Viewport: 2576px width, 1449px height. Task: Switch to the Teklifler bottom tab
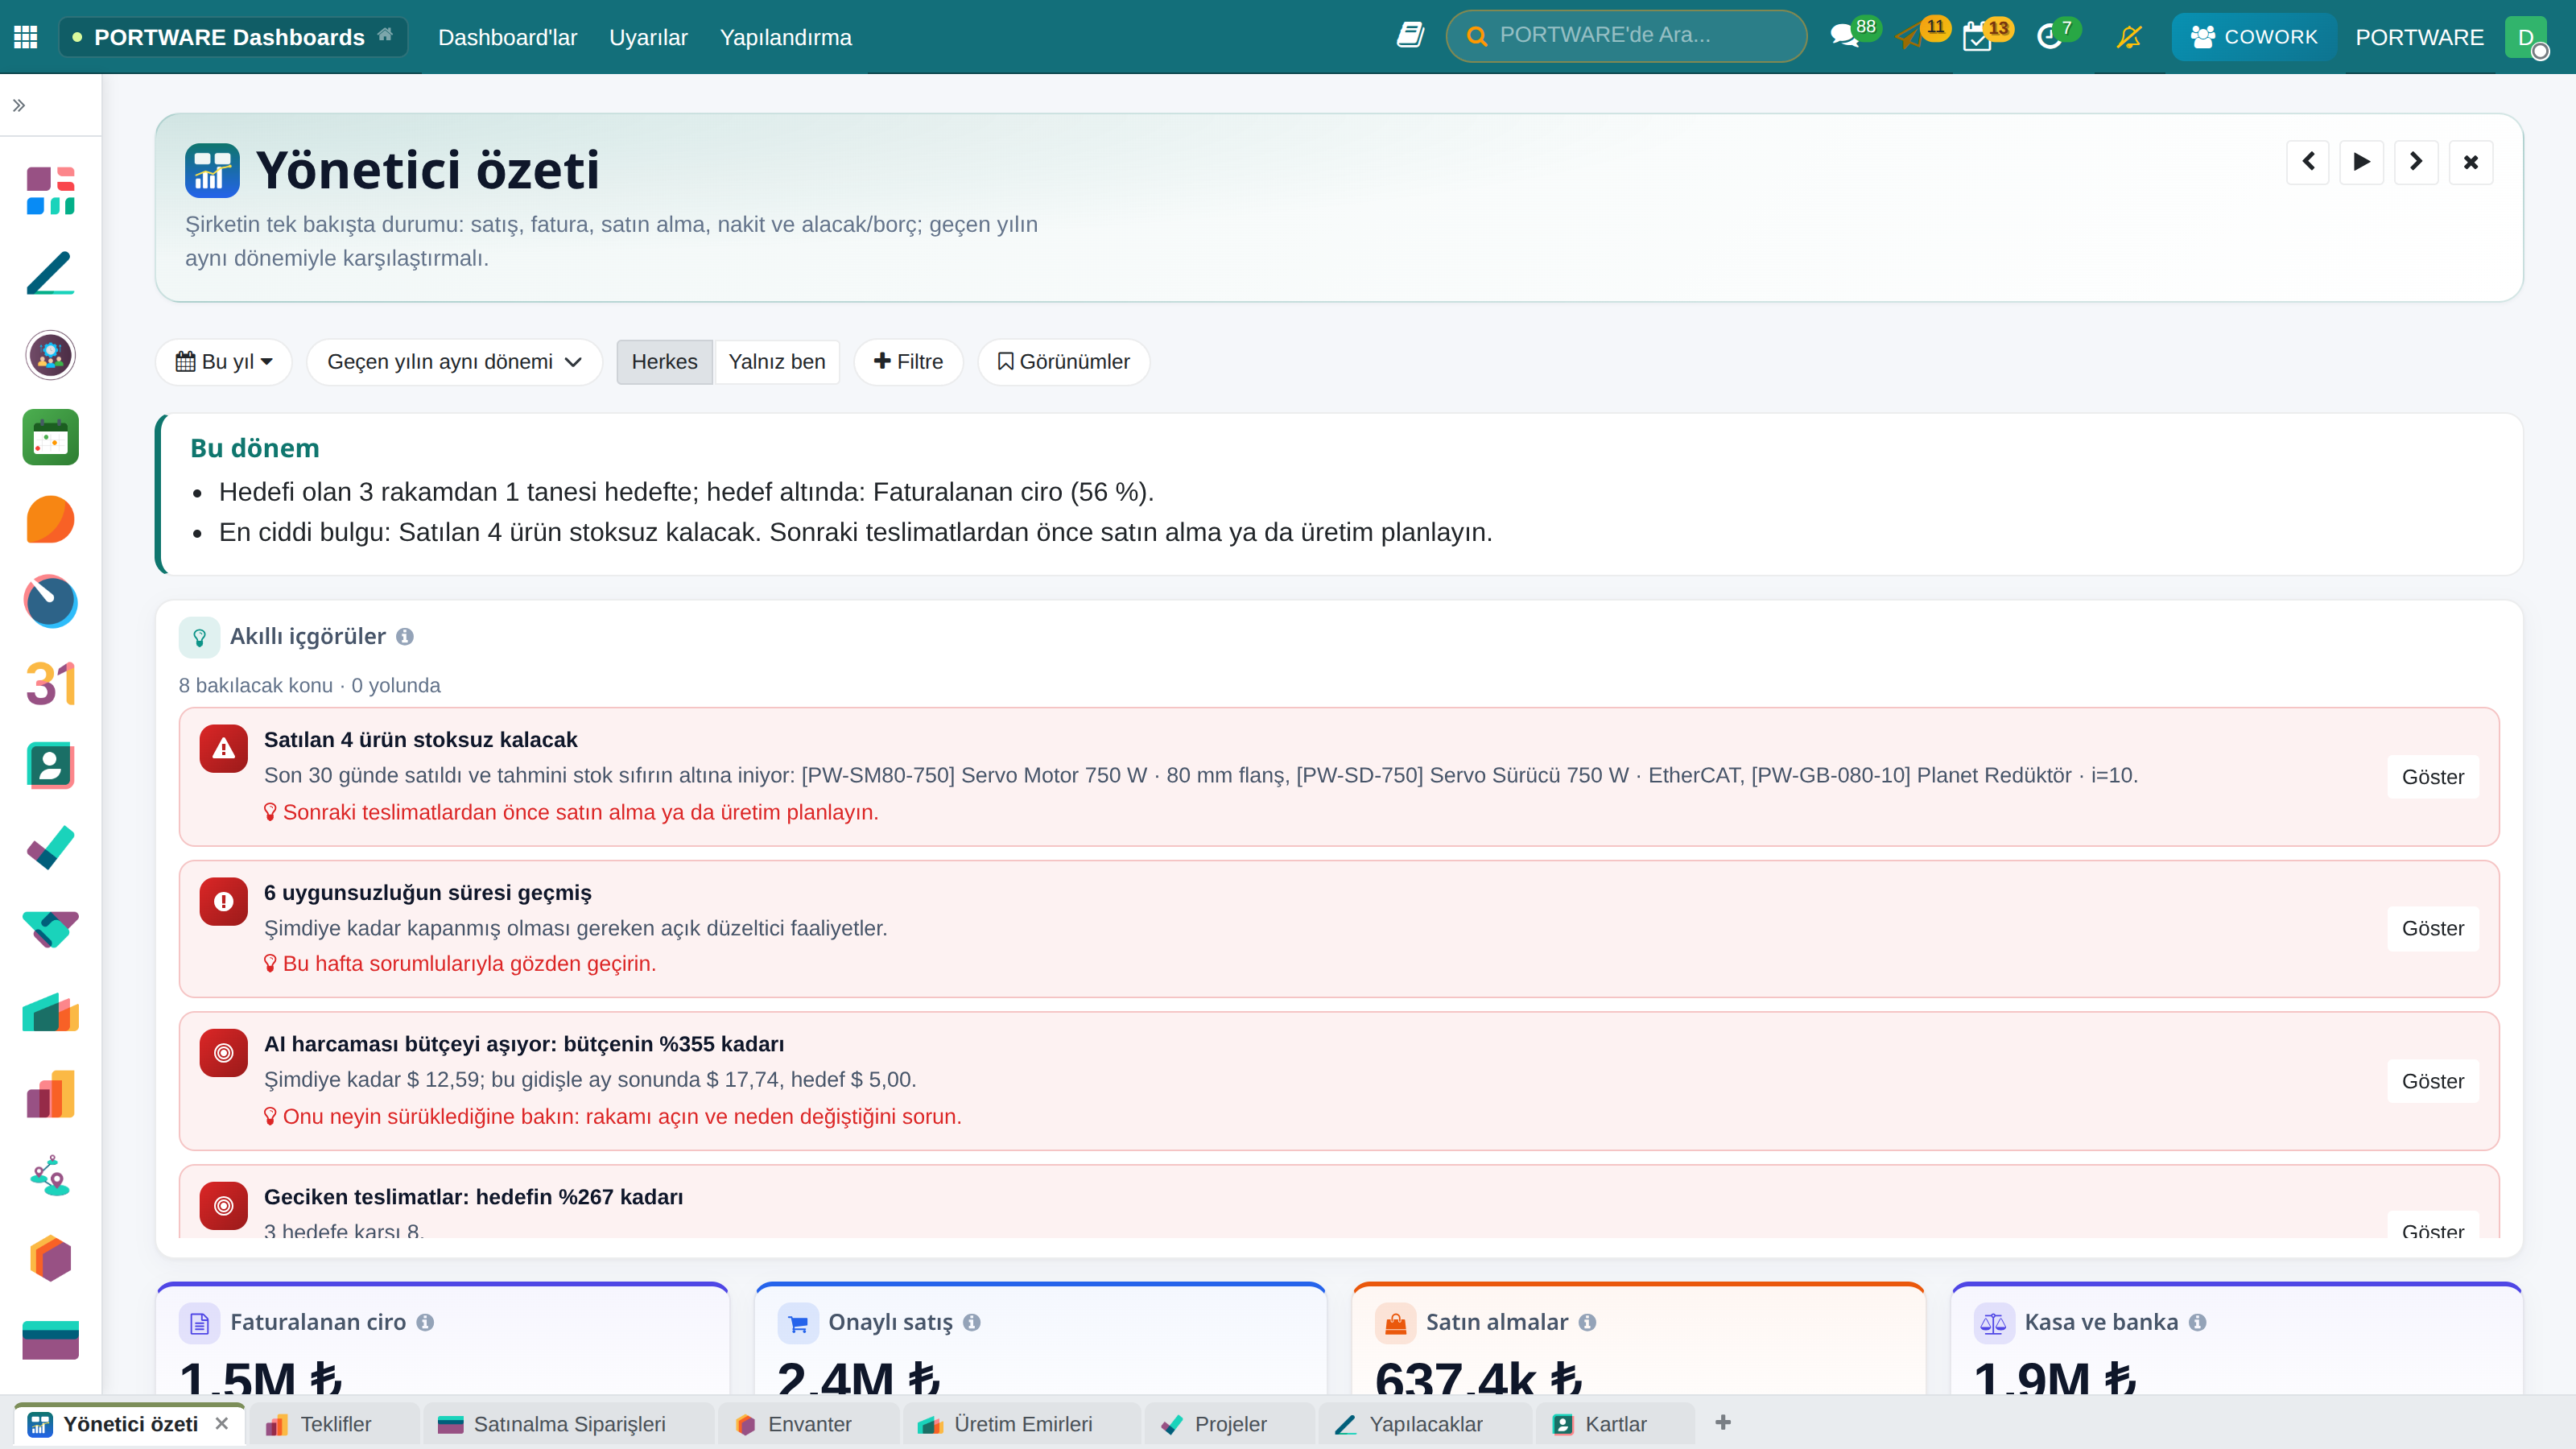333,1423
